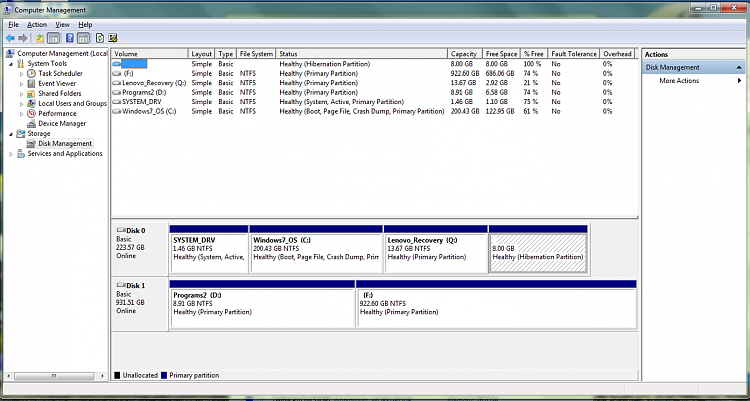Select the Performance icon in tree

(x=32, y=113)
